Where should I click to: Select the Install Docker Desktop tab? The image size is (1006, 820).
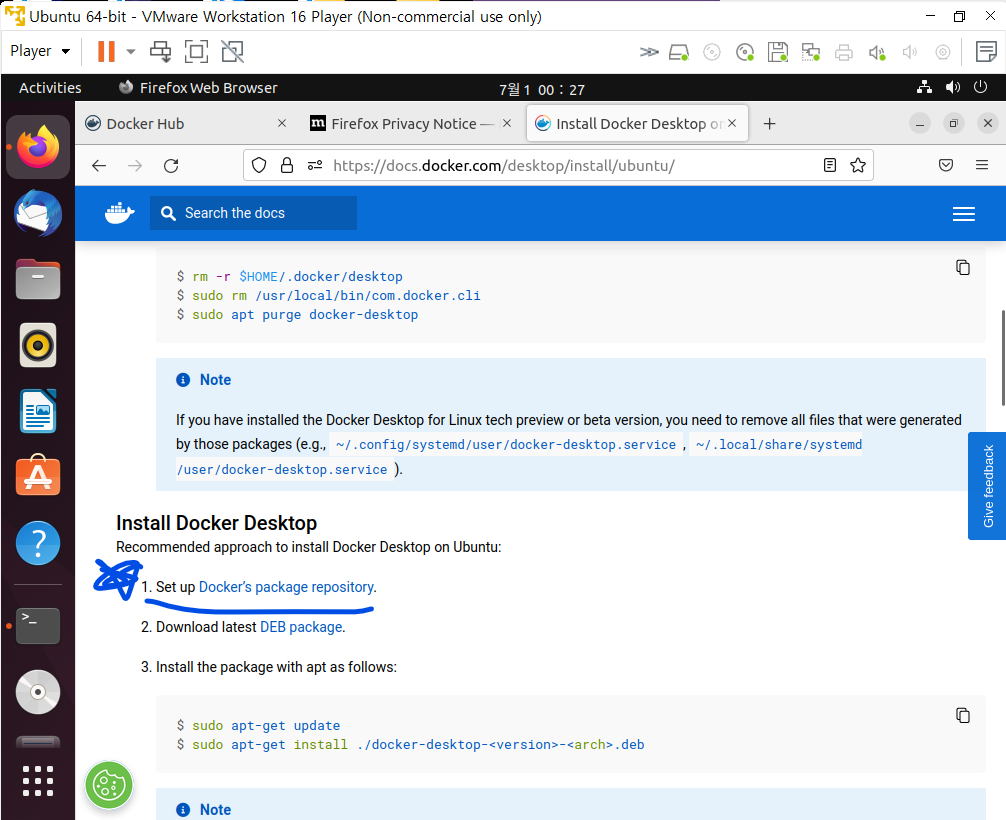pos(637,123)
